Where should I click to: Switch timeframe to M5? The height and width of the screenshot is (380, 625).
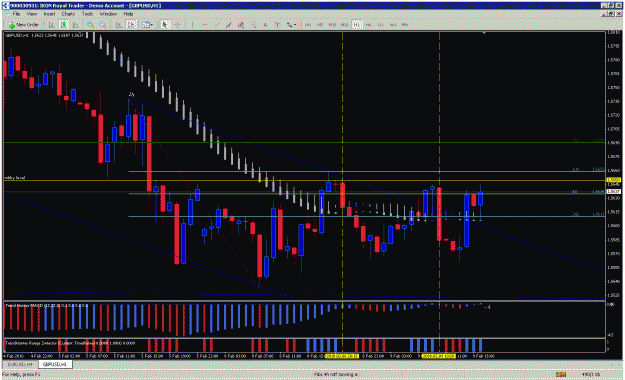320,25
